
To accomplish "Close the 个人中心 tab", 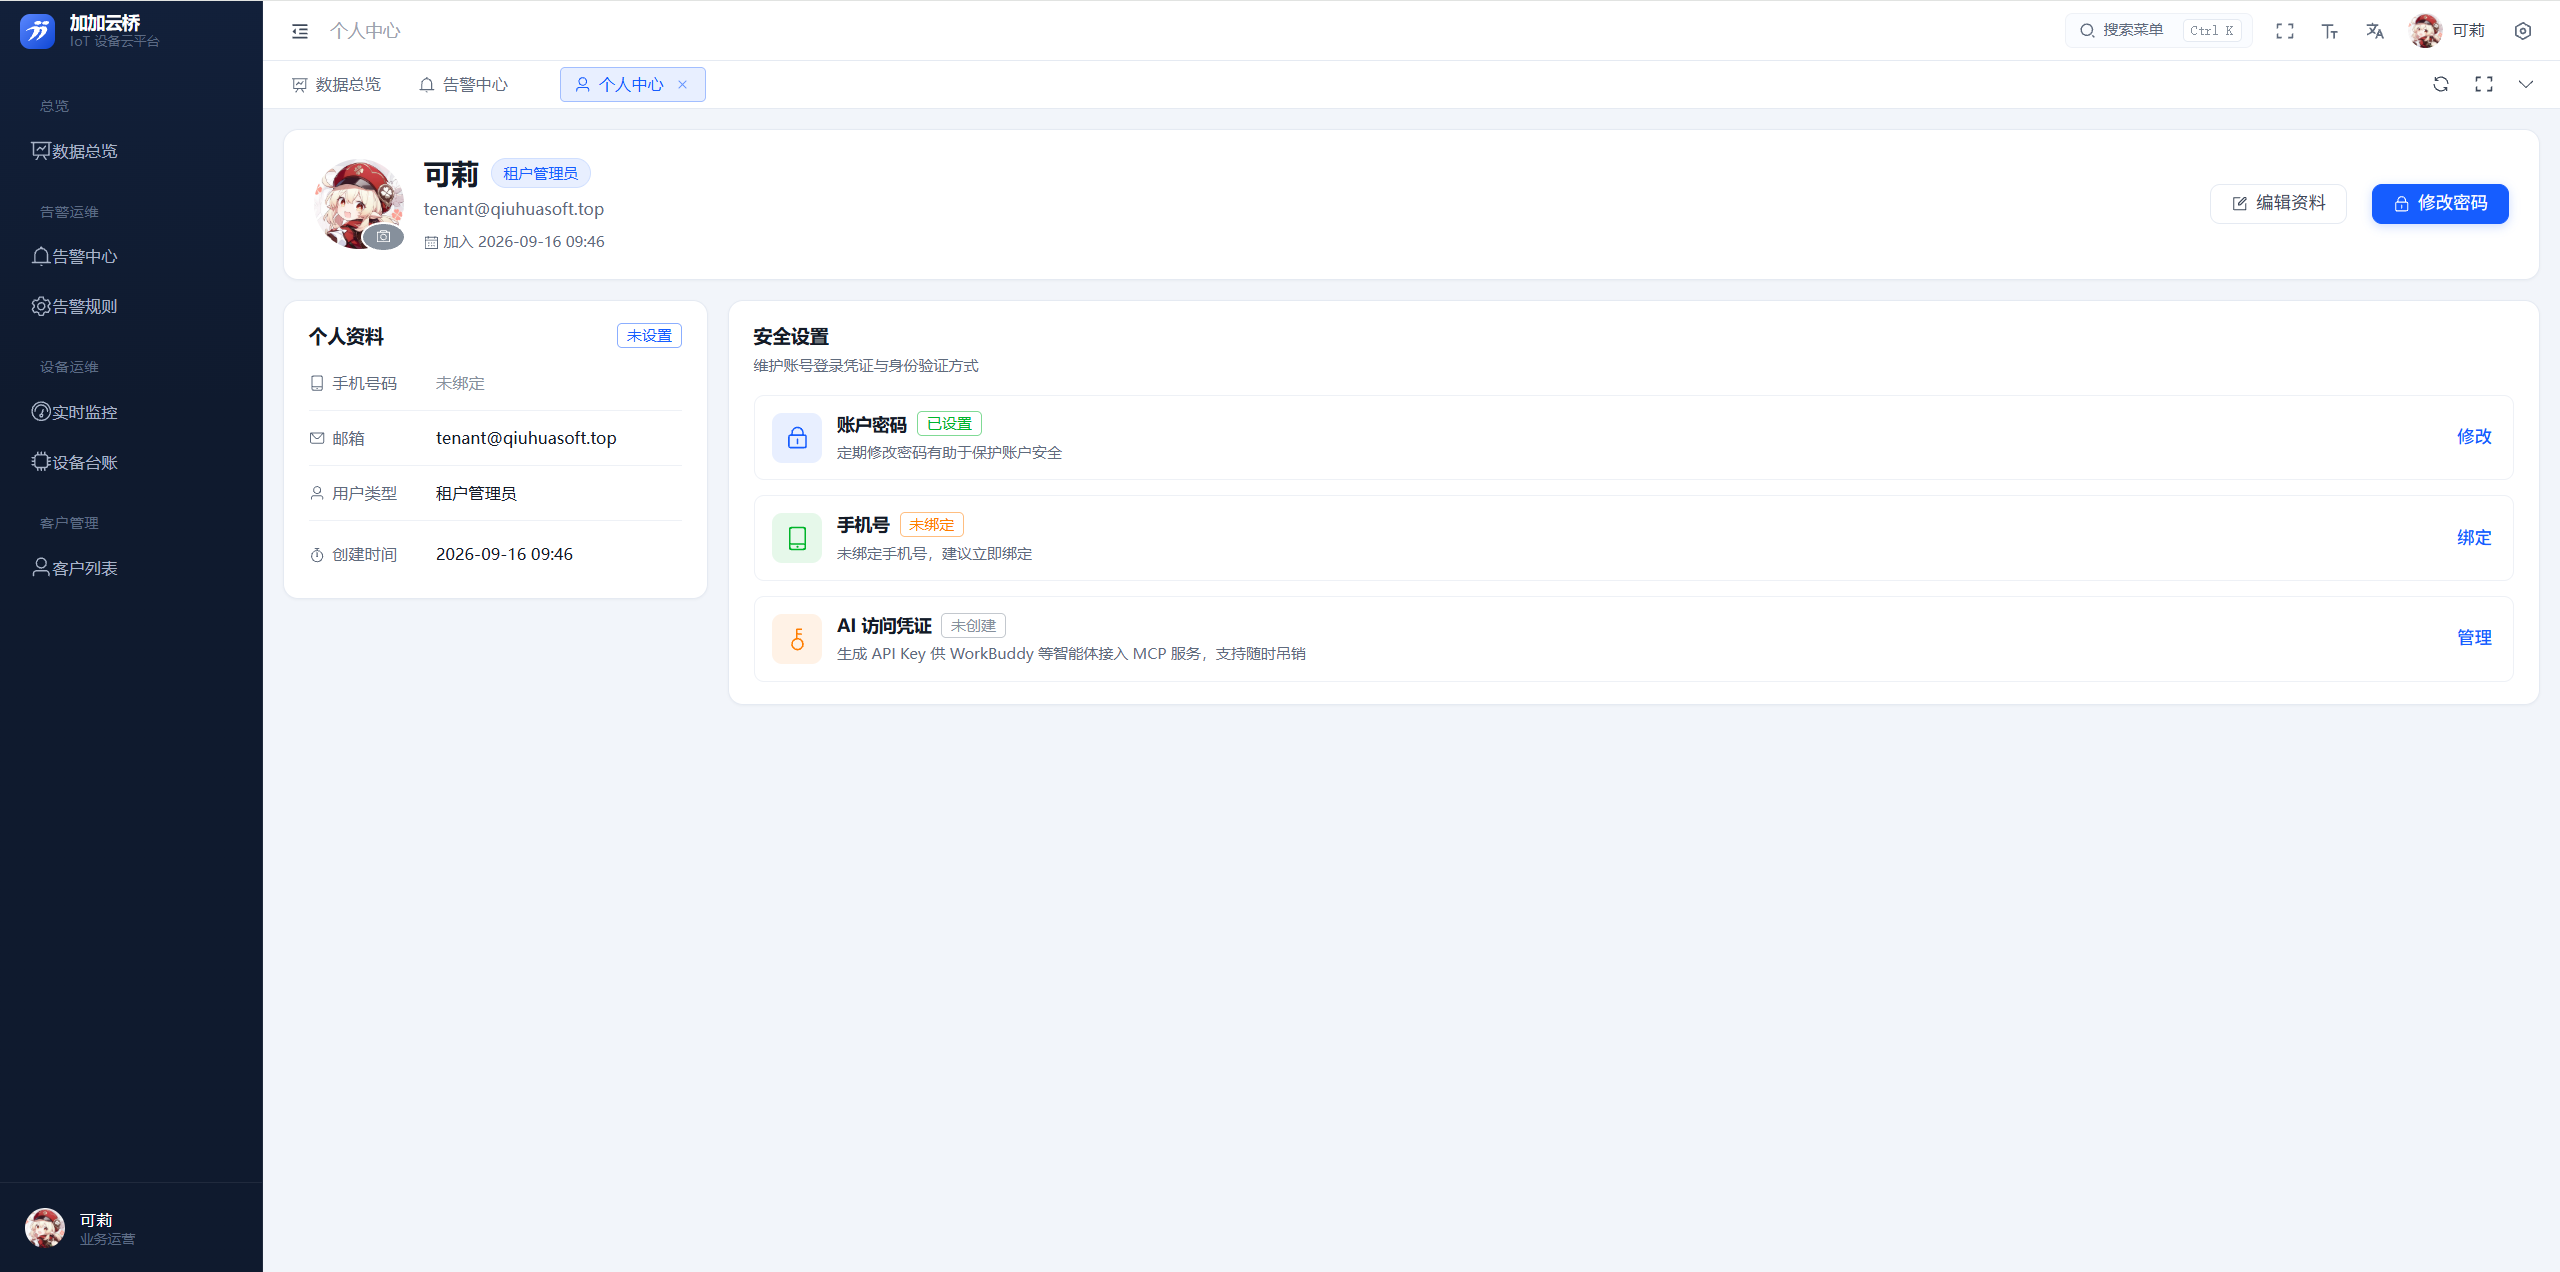I will [683, 85].
